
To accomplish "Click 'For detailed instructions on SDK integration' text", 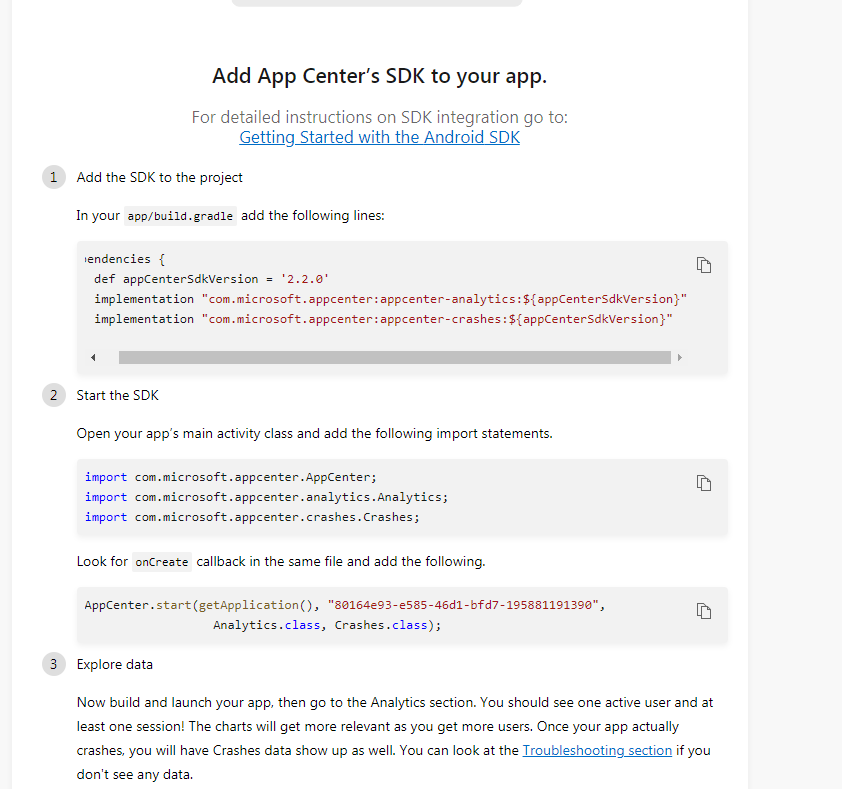I will coord(380,117).
